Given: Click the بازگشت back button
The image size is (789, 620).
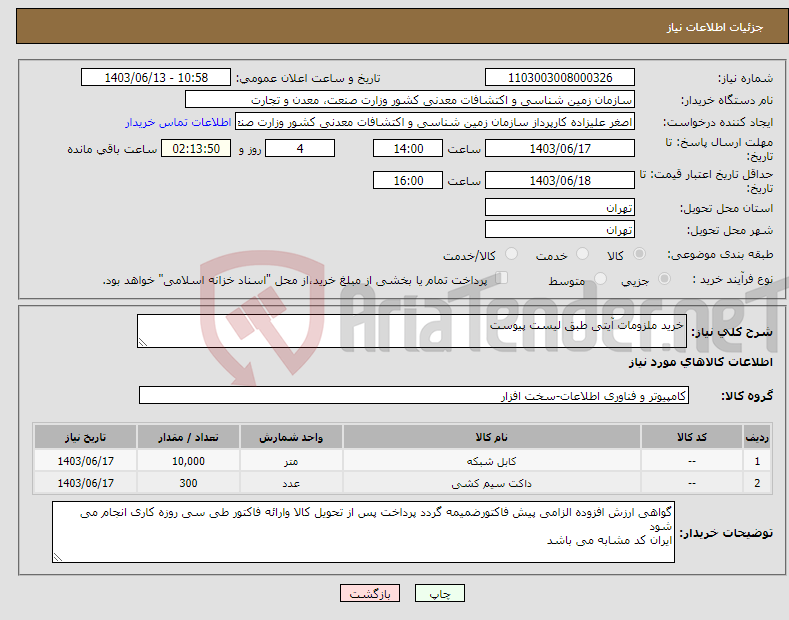Looking at the screenshot, I should (370, 593).
